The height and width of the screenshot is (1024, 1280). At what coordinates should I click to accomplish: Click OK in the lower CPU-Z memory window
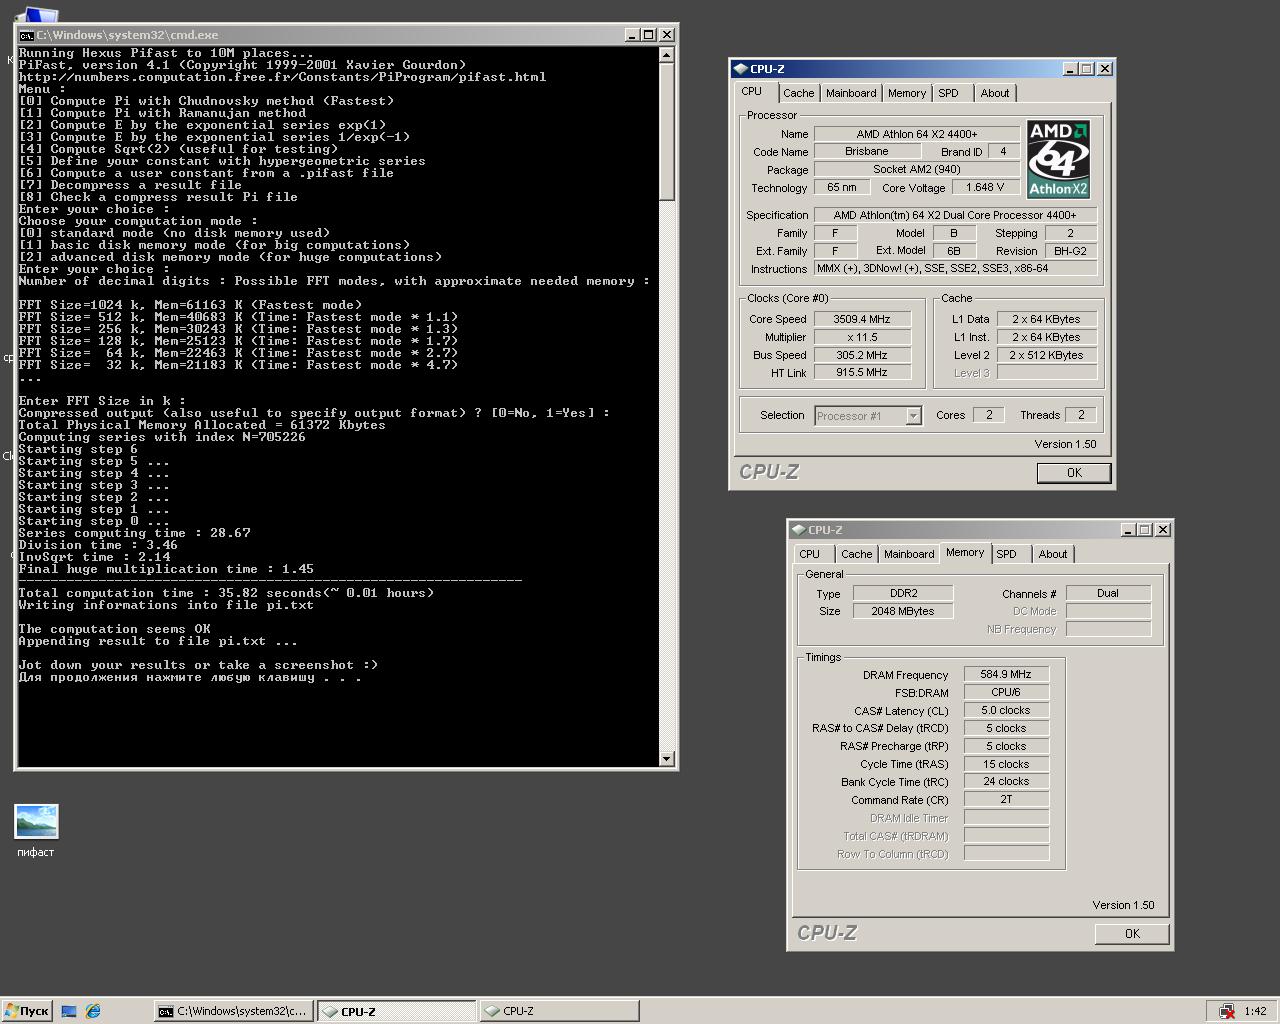coord(1132,934)
